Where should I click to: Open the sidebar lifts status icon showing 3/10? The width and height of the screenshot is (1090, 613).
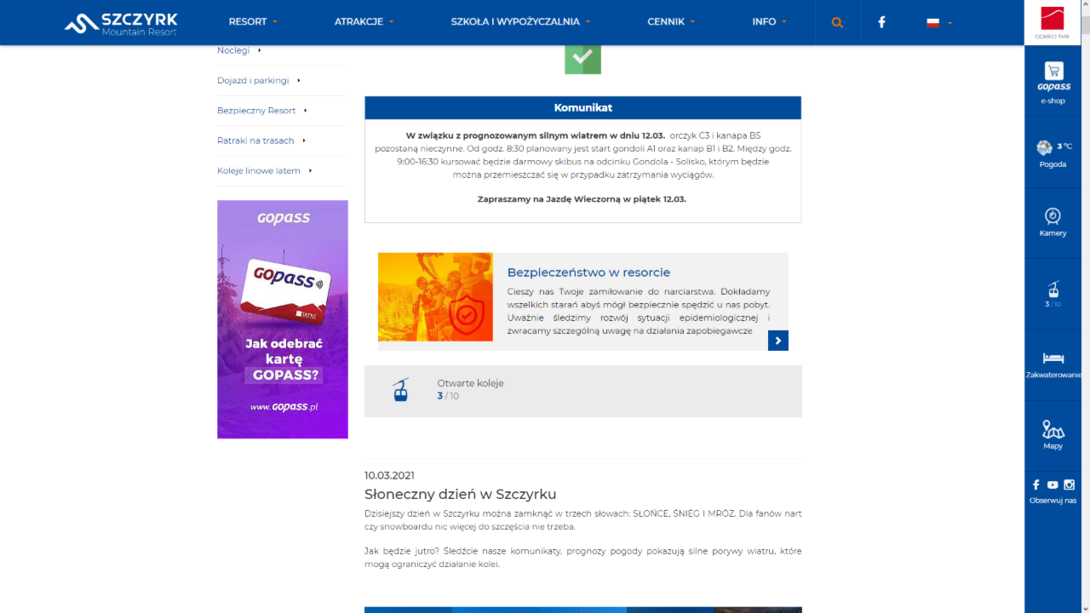1053,288
